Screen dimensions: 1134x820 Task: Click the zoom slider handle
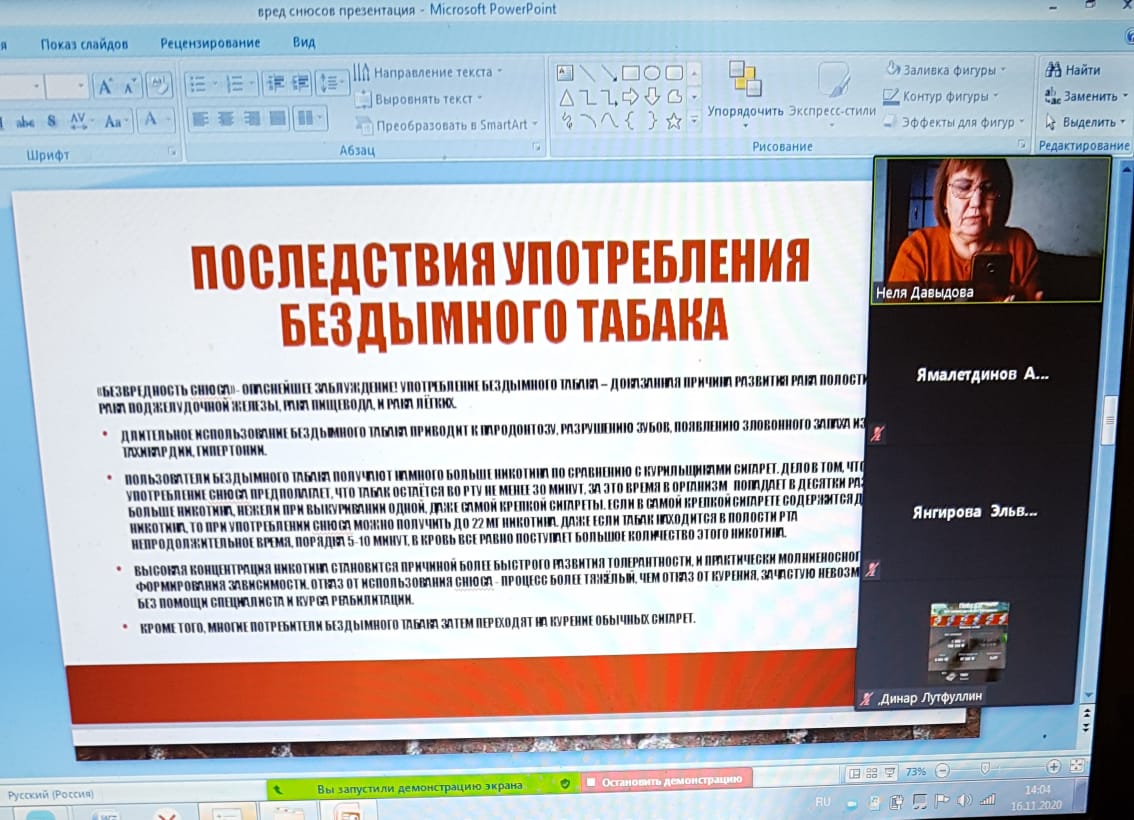tap(985, 769)
